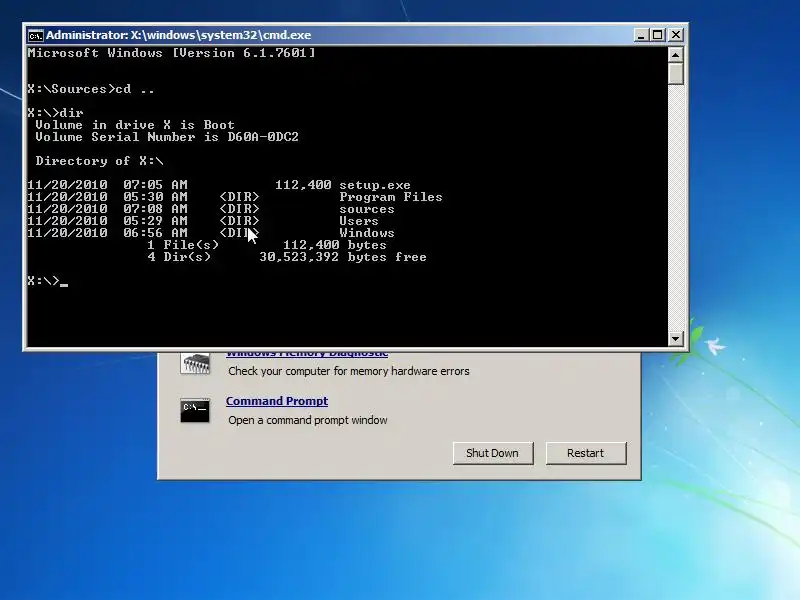Open the Windows Memory Diagnostic link
The height and width of the screenshot is (600, 800).
pyautogui.click(x=307, y=353)
